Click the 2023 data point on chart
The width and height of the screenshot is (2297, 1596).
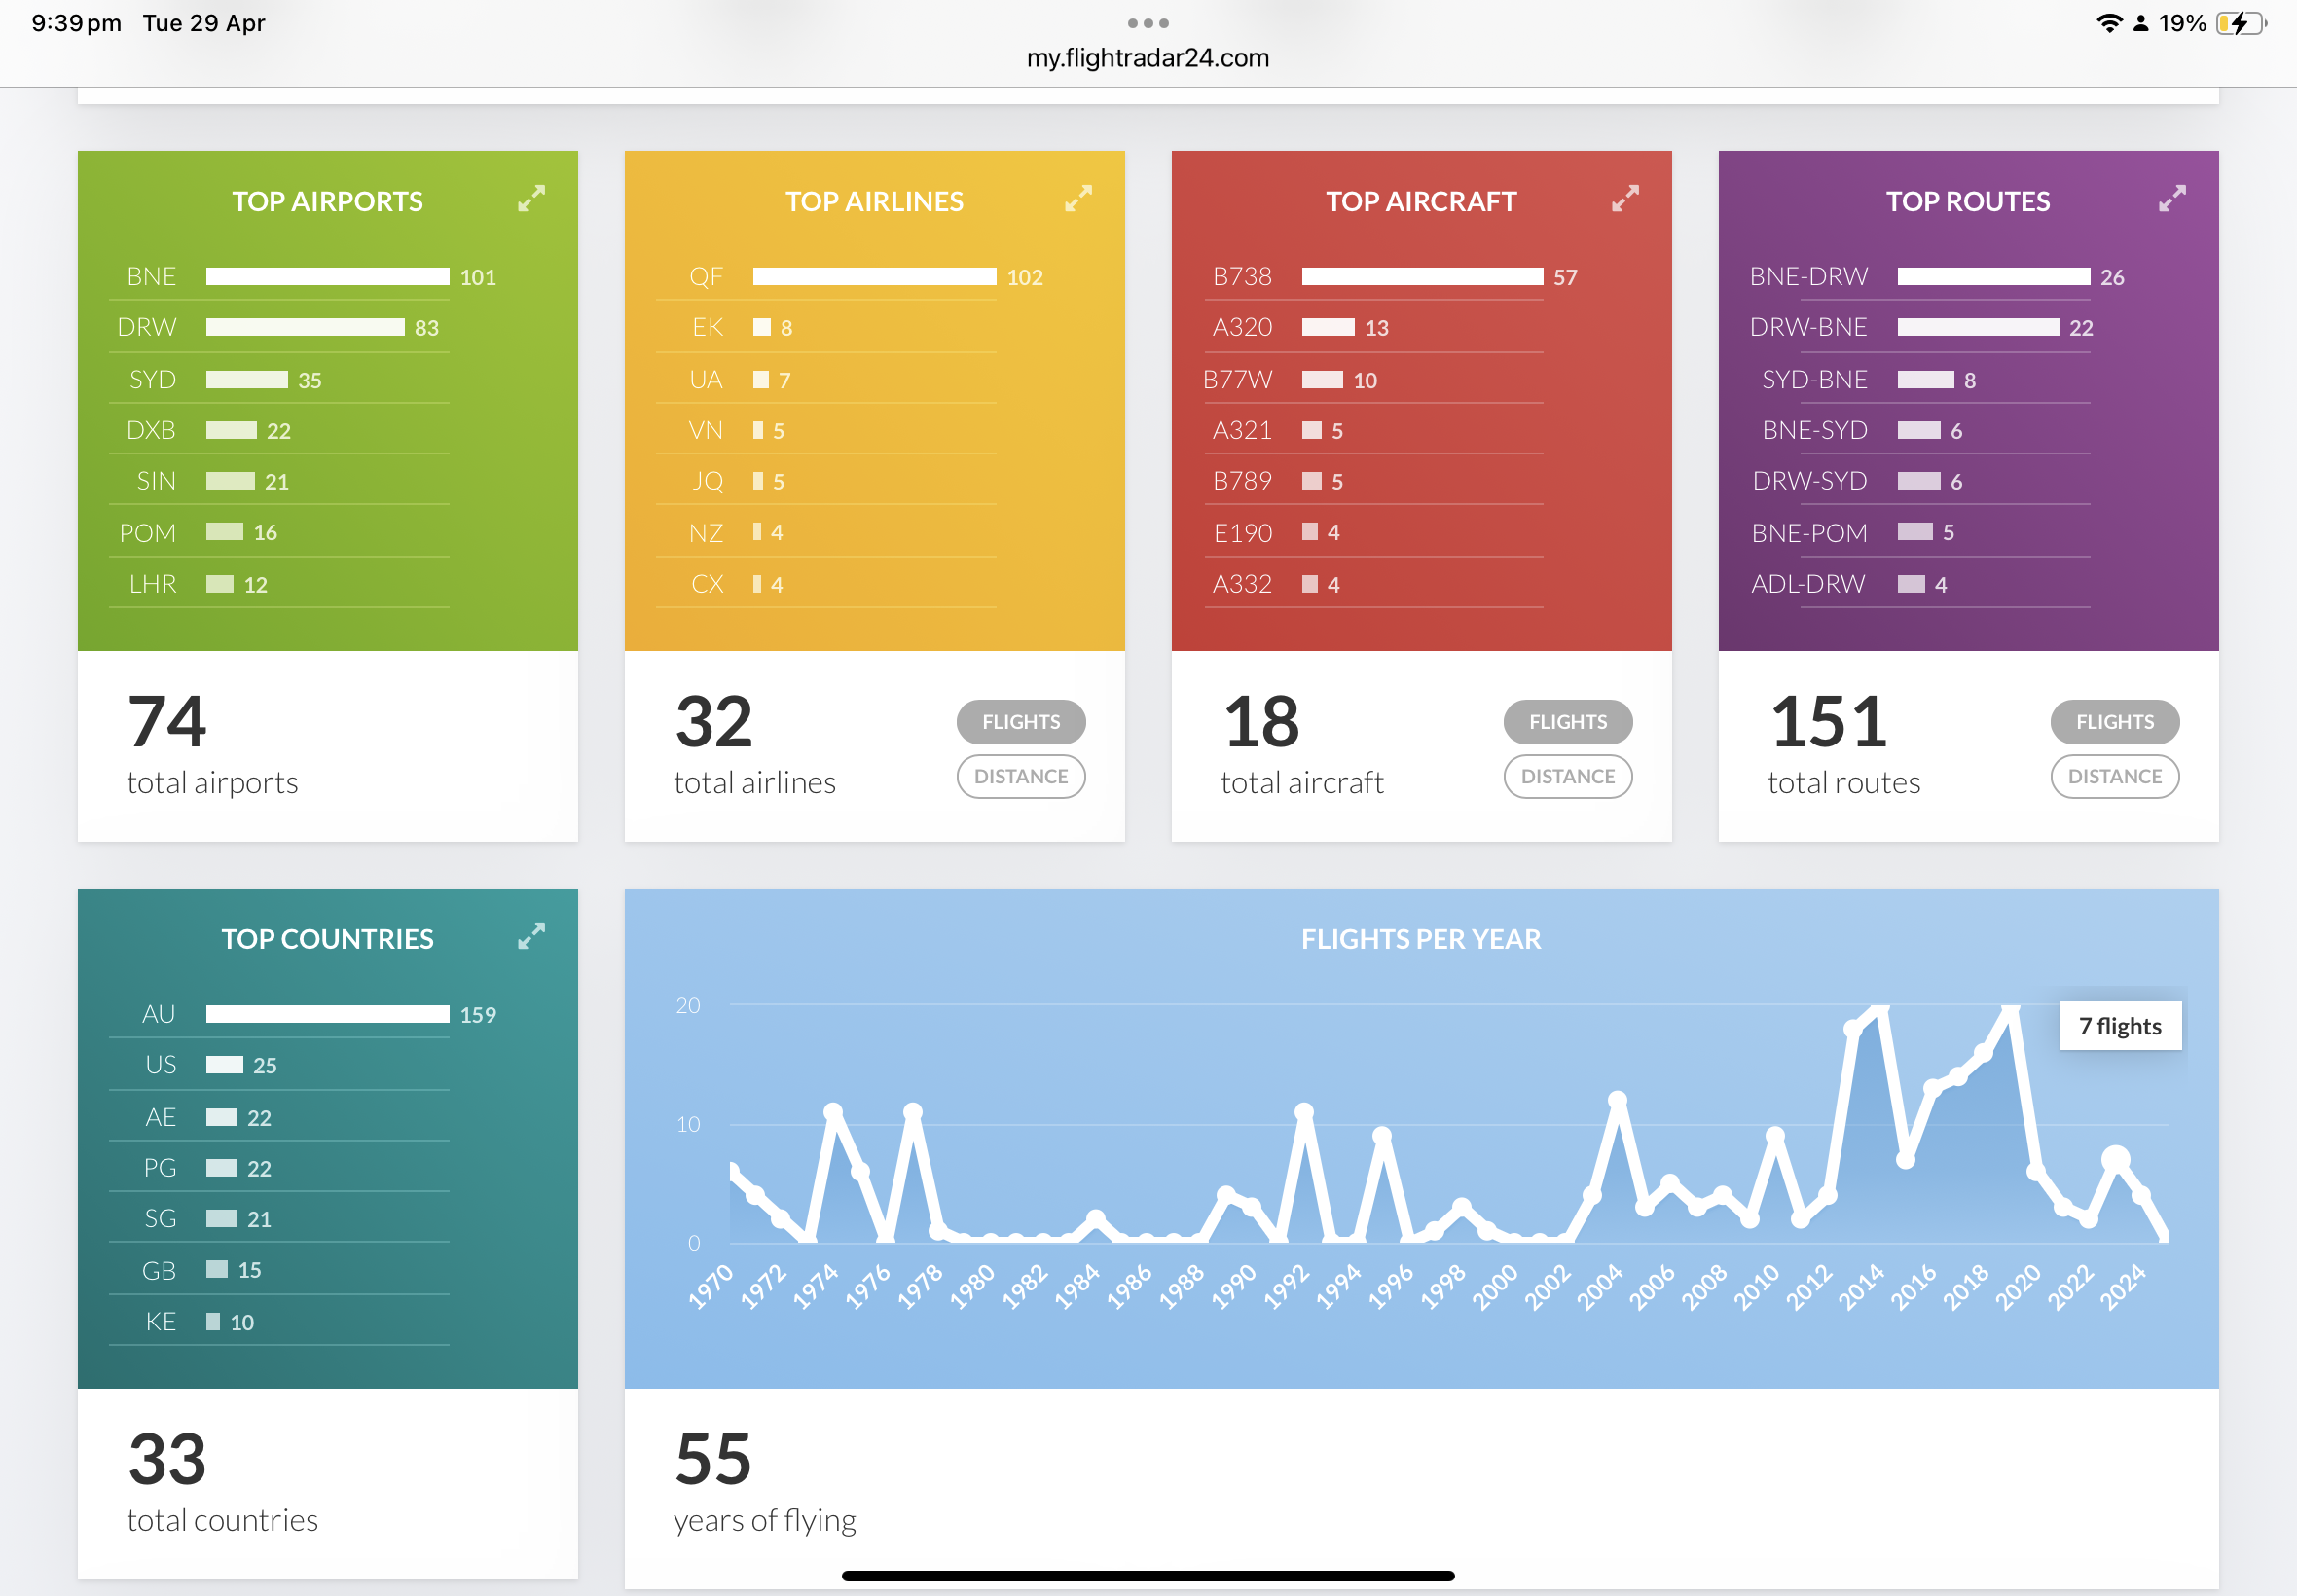(2115, 1160)
